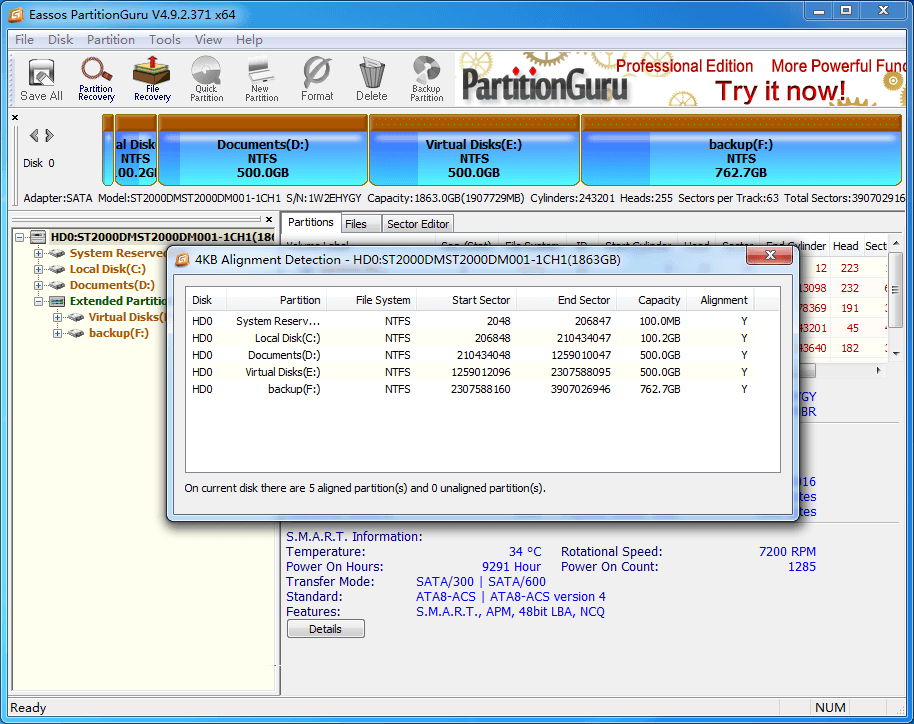Go to previous disk arrow
914x724 pixels.
34,136
